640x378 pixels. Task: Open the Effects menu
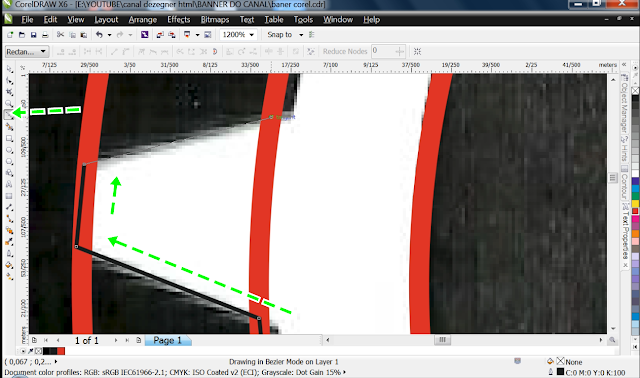(x=178, y=20)
